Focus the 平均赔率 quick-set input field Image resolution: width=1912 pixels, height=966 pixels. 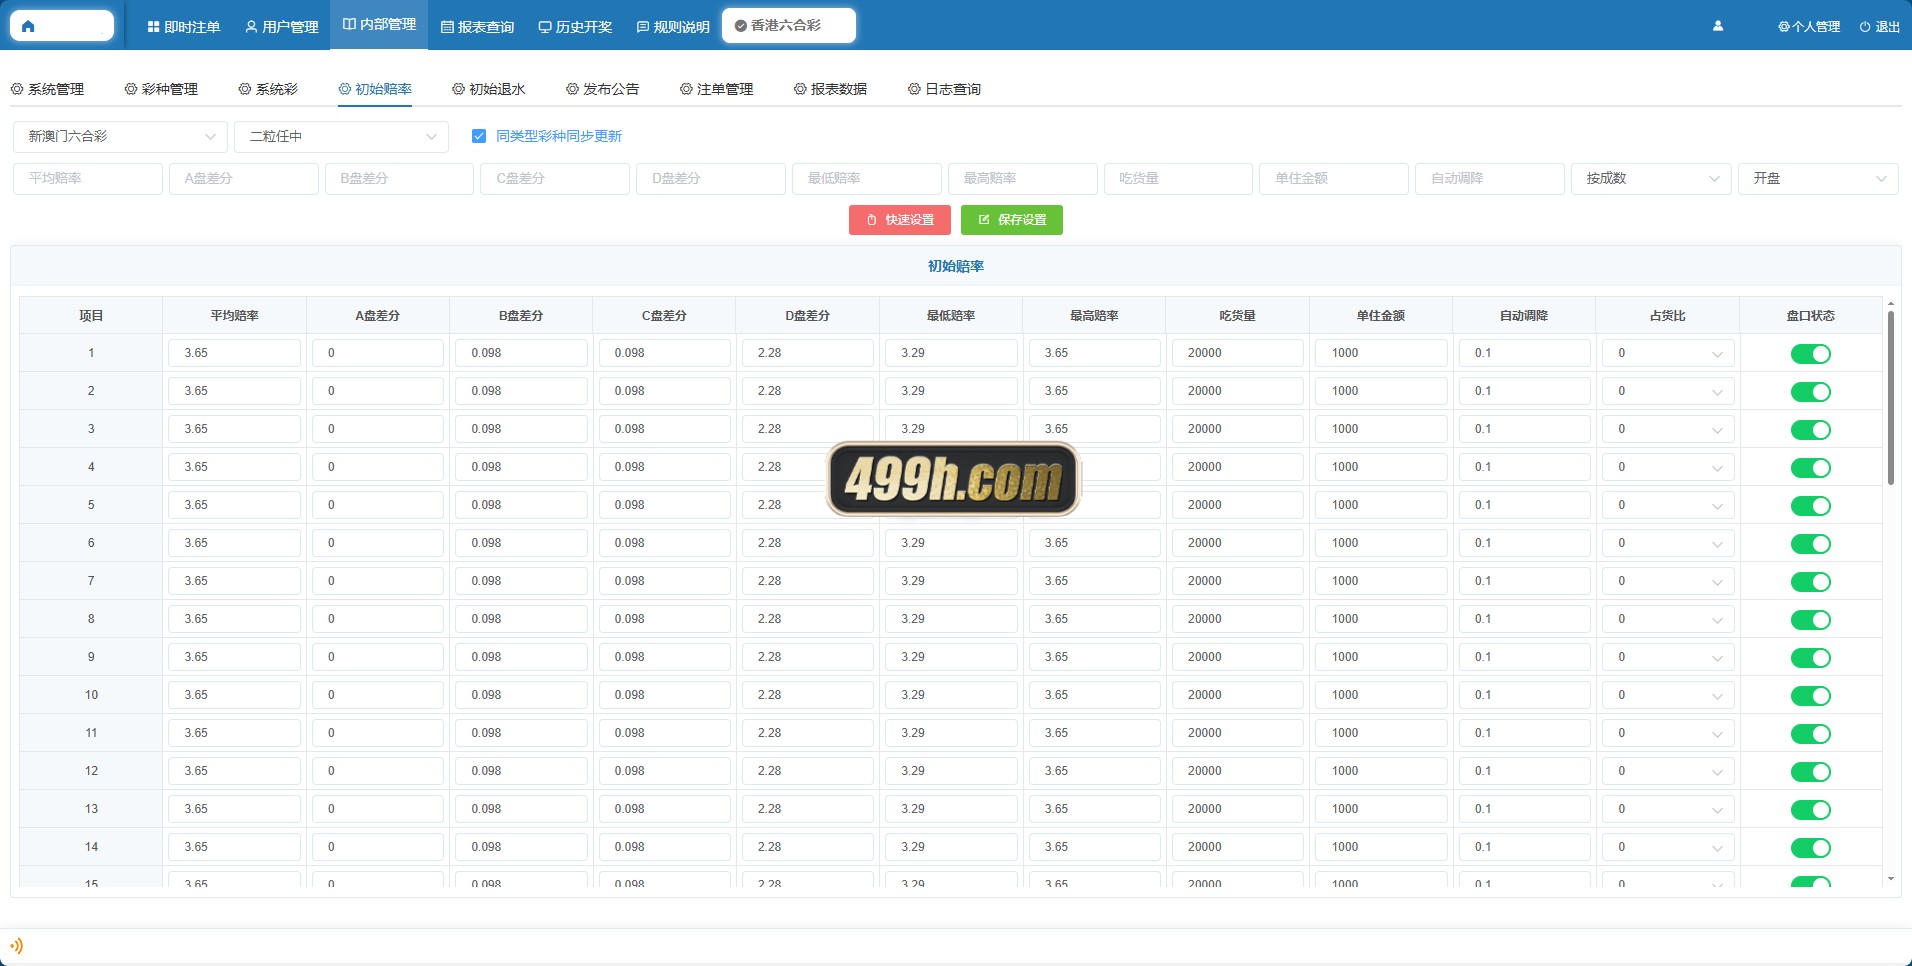(88, 179)
